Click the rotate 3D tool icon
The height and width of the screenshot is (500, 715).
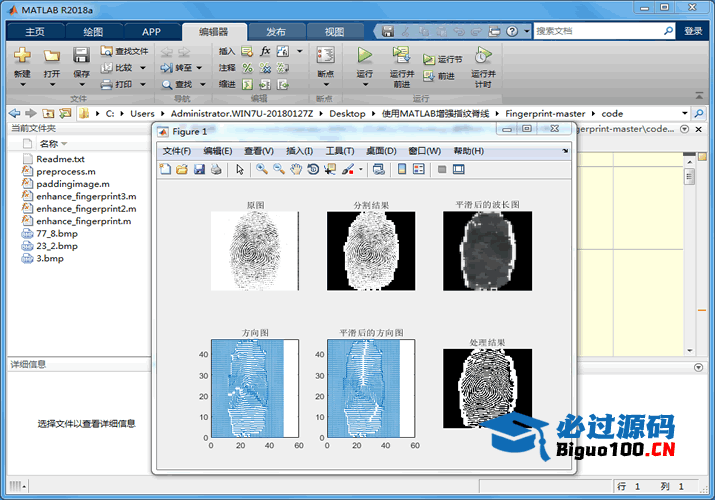point(313,170)
